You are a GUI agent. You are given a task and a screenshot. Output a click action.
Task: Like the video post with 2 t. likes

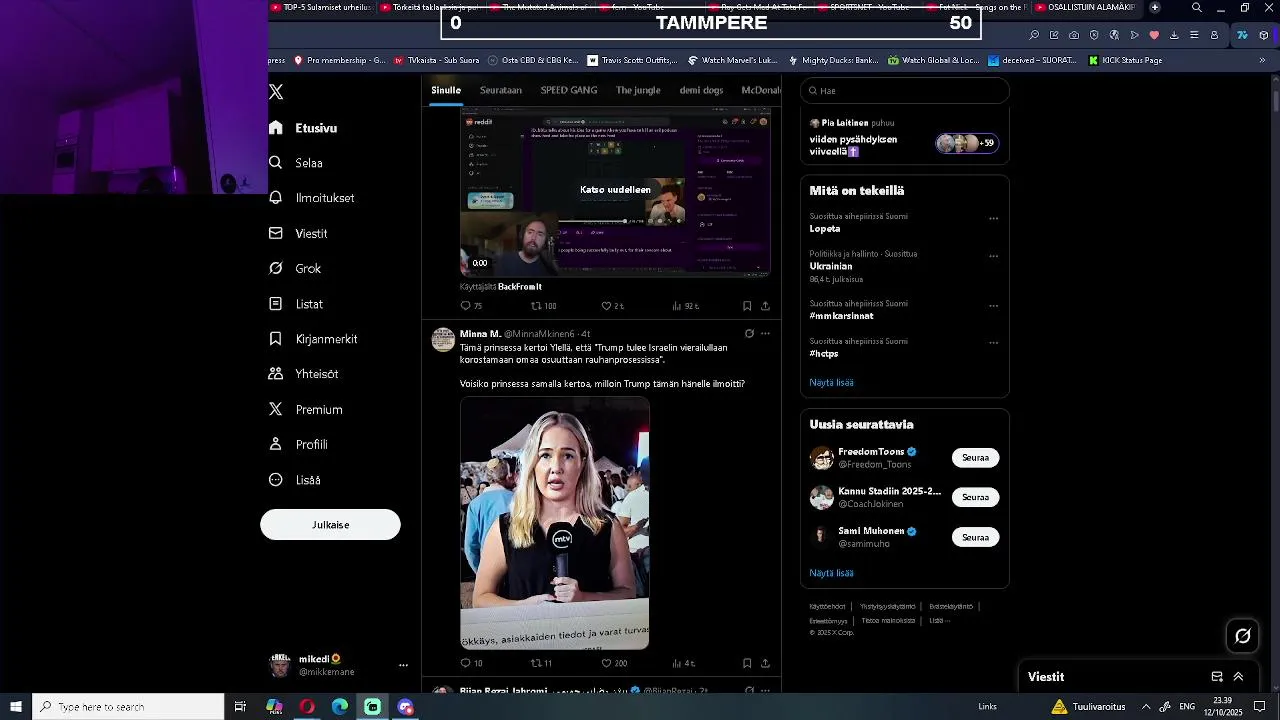612,306
